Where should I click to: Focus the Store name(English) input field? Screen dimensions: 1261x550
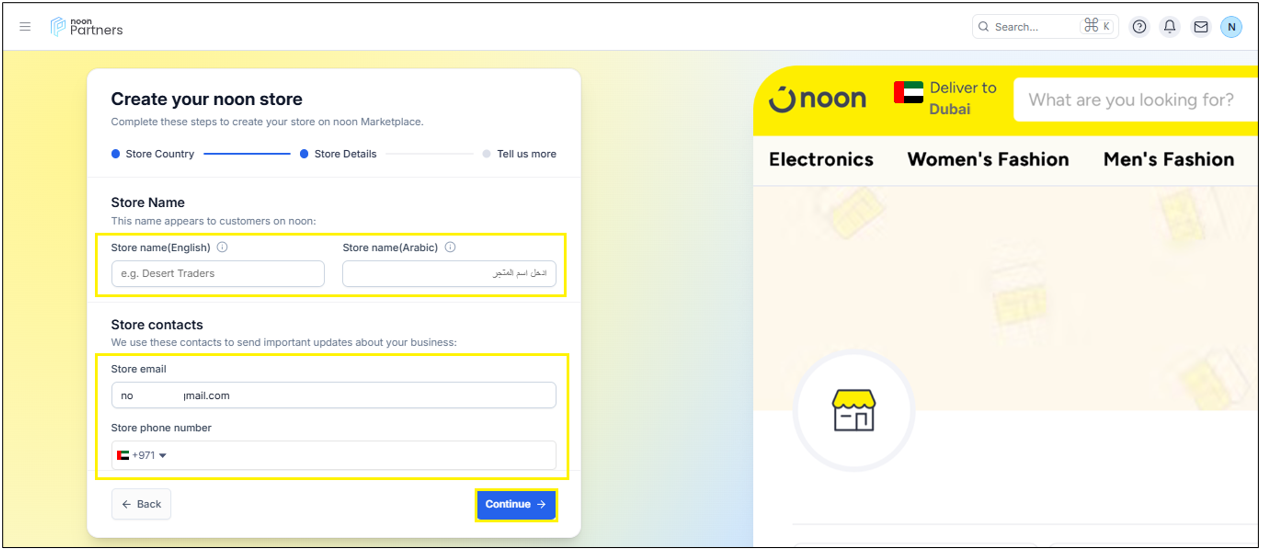pos(218,273)
